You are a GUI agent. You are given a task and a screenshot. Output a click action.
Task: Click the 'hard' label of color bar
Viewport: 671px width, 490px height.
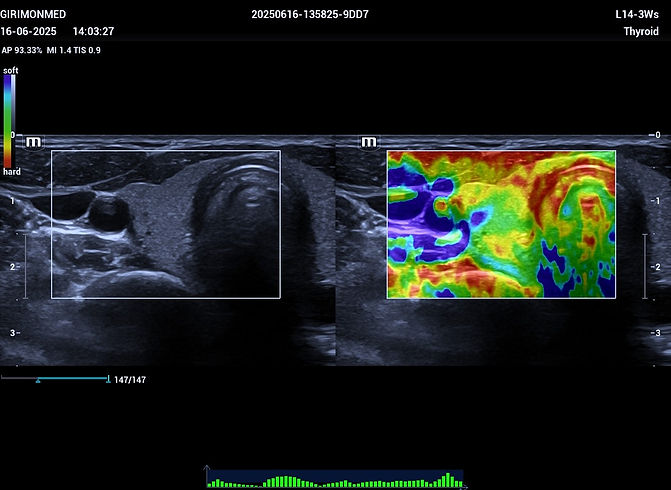(x=11, y=172)
